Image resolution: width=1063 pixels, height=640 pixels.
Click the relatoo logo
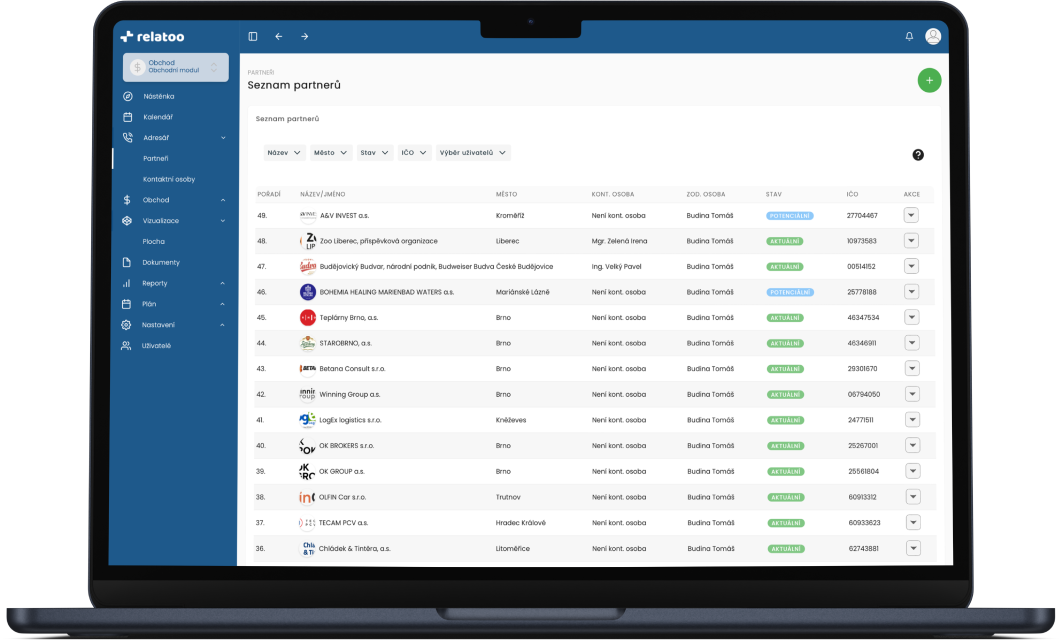(x=152, y=36)
